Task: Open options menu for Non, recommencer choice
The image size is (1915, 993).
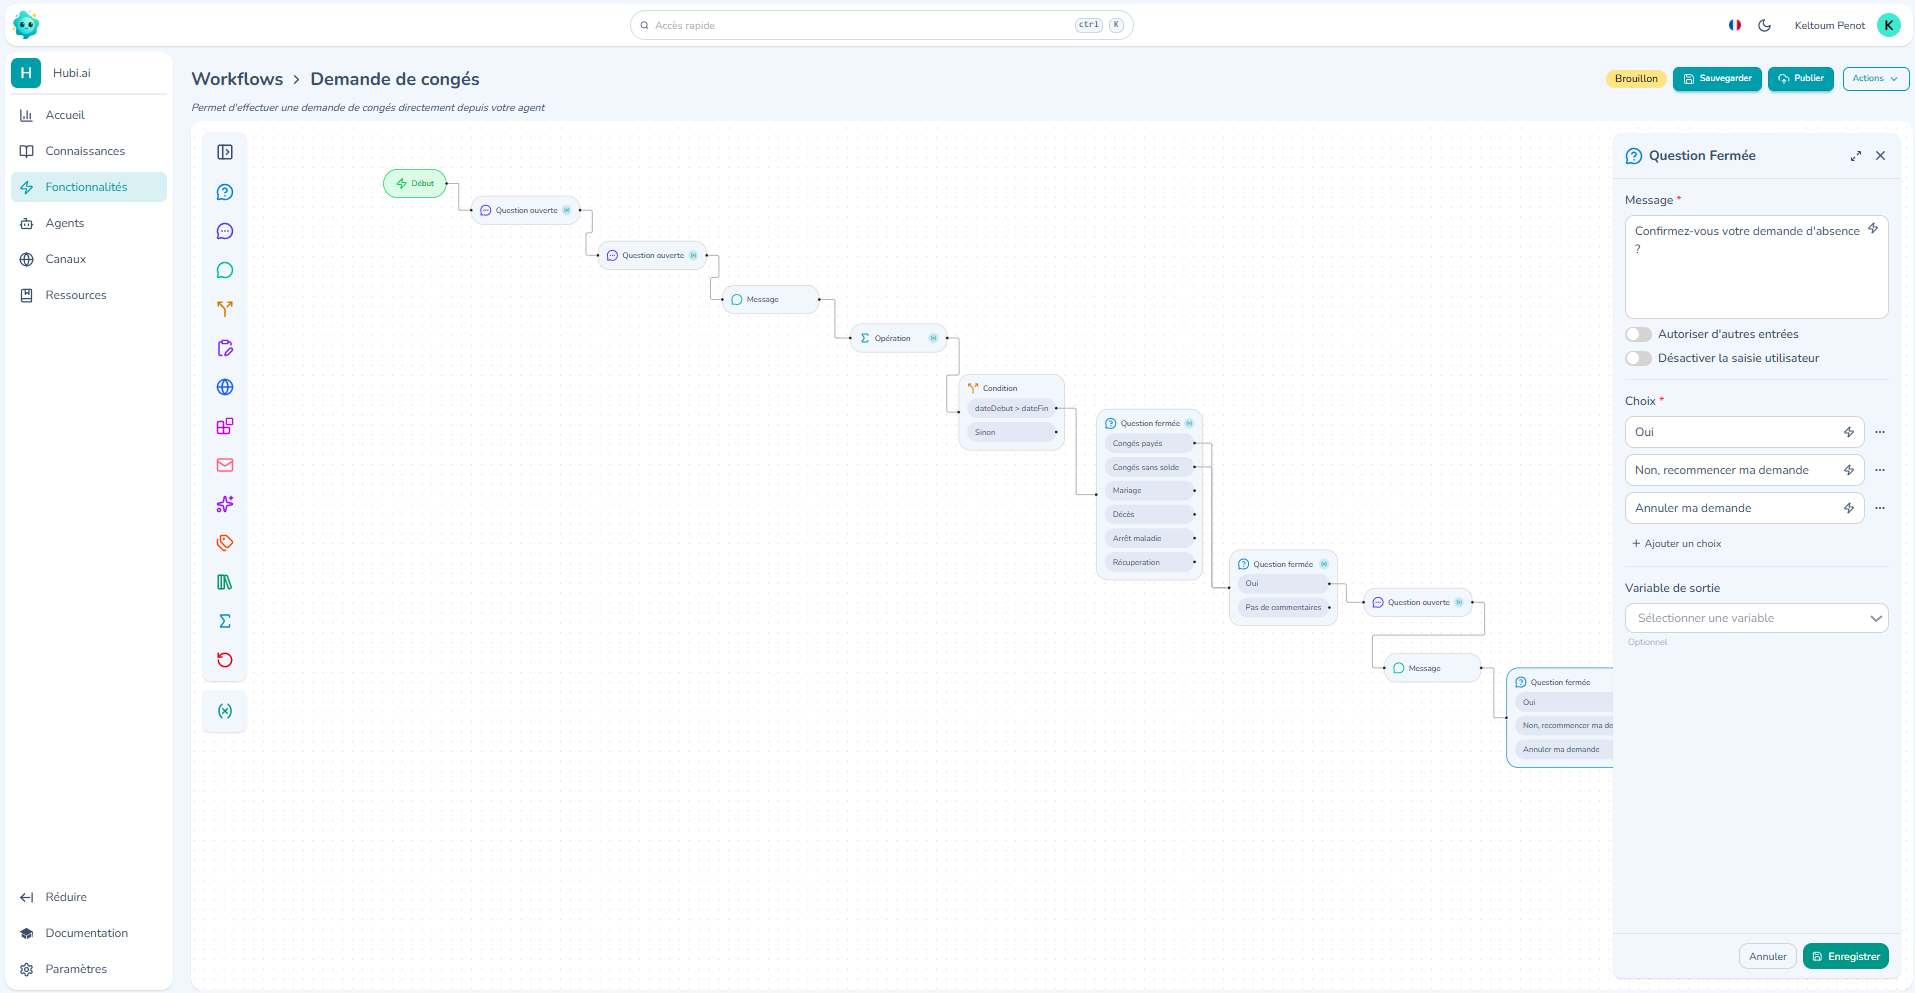Action: [1880, 470]
